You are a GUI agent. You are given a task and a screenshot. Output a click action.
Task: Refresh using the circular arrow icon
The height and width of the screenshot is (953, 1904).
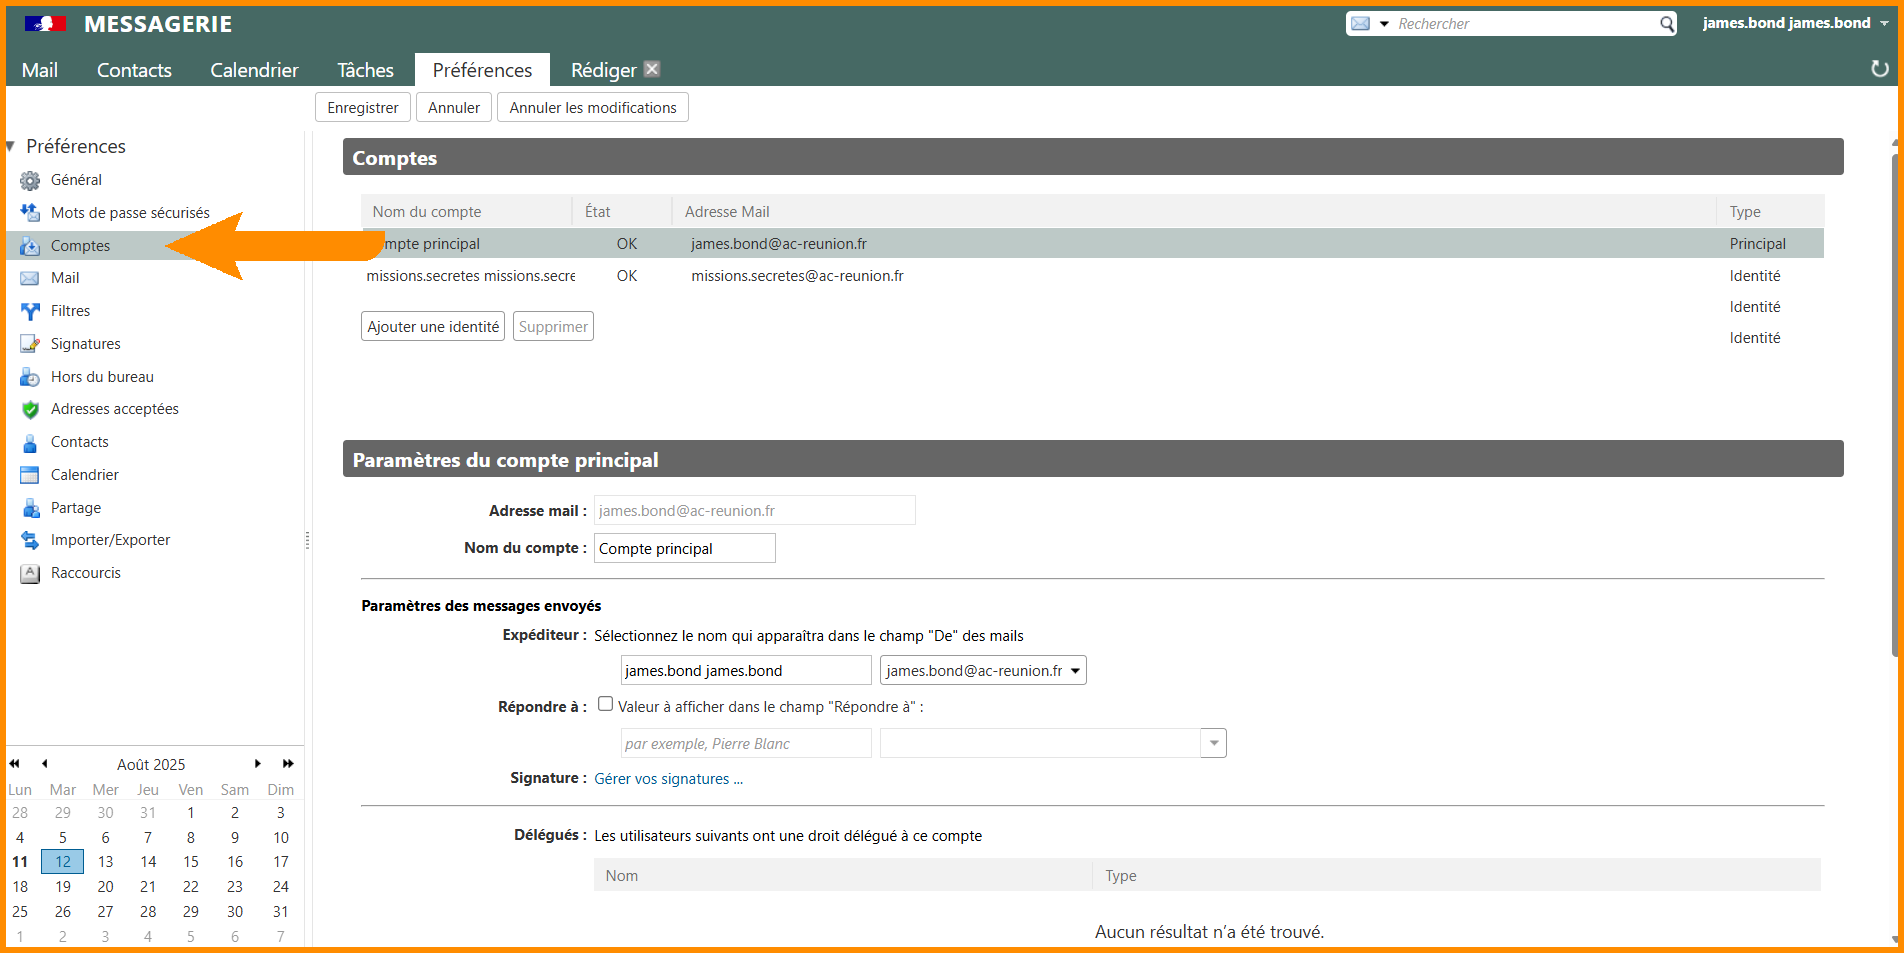click(x=1879, y=69)
